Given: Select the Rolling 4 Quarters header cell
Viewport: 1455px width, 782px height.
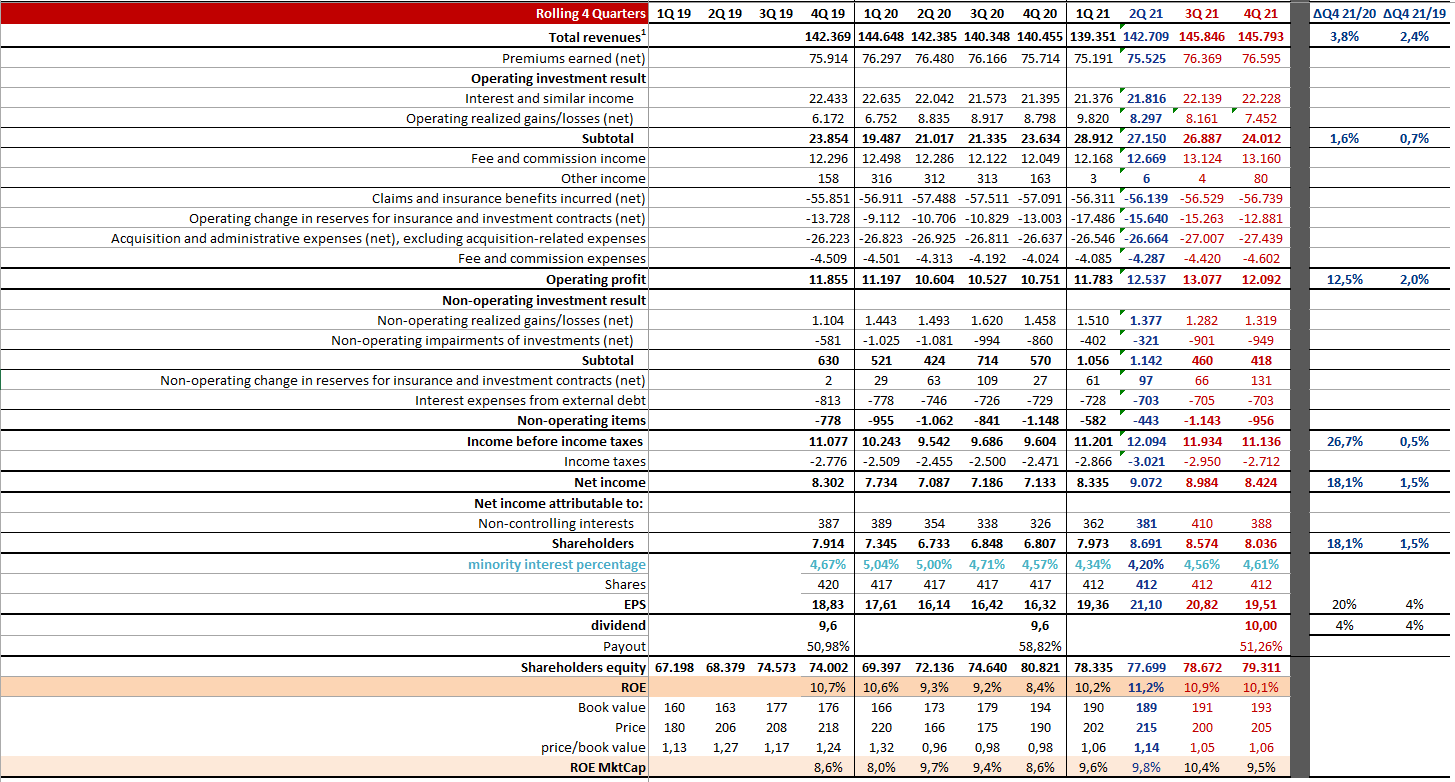Looking at the screenshot, I should [590, 14].
